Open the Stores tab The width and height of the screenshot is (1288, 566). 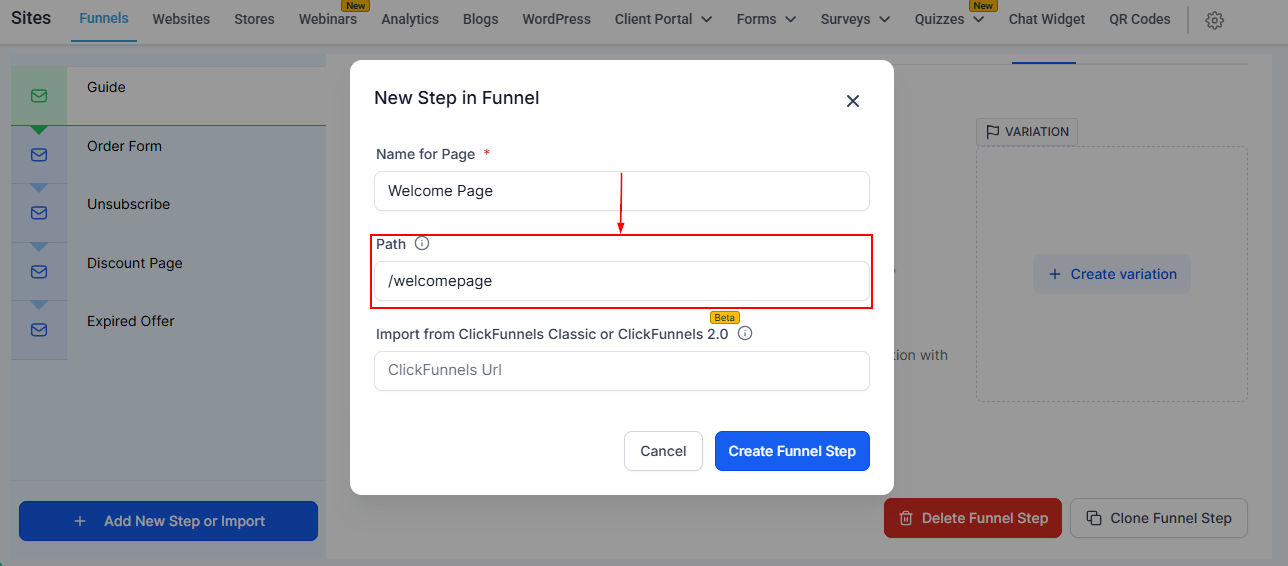(x=254, y=19)
